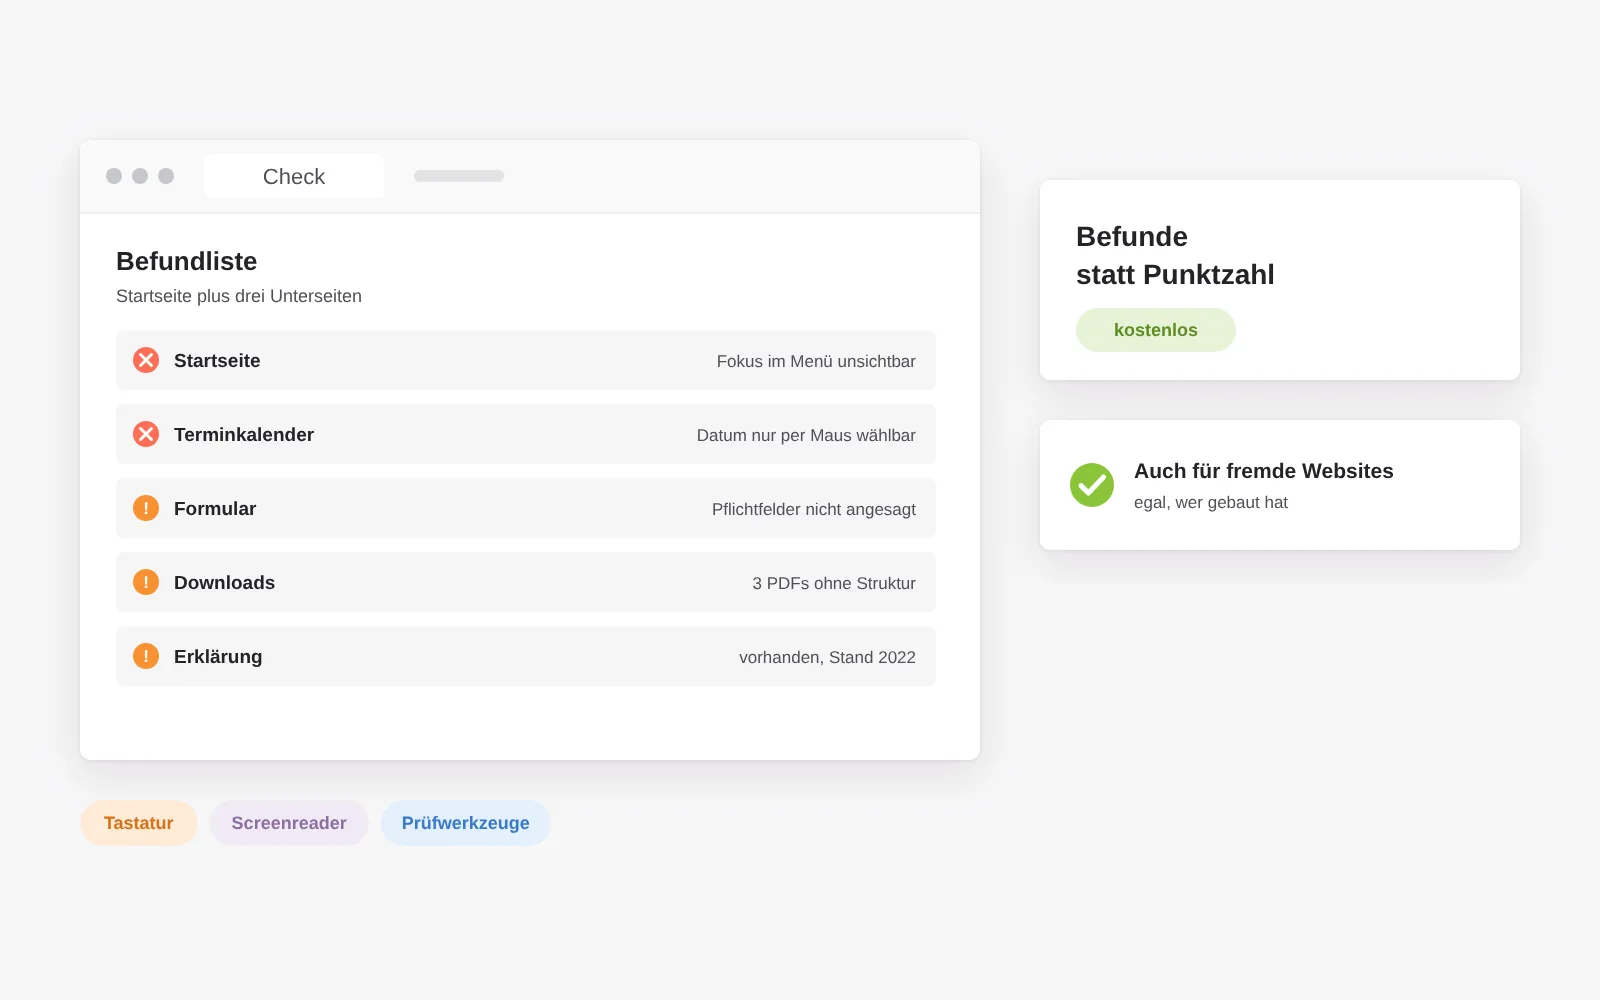
Task: Click the orange warning icon beside Erklärung
Action: point(146,656)
